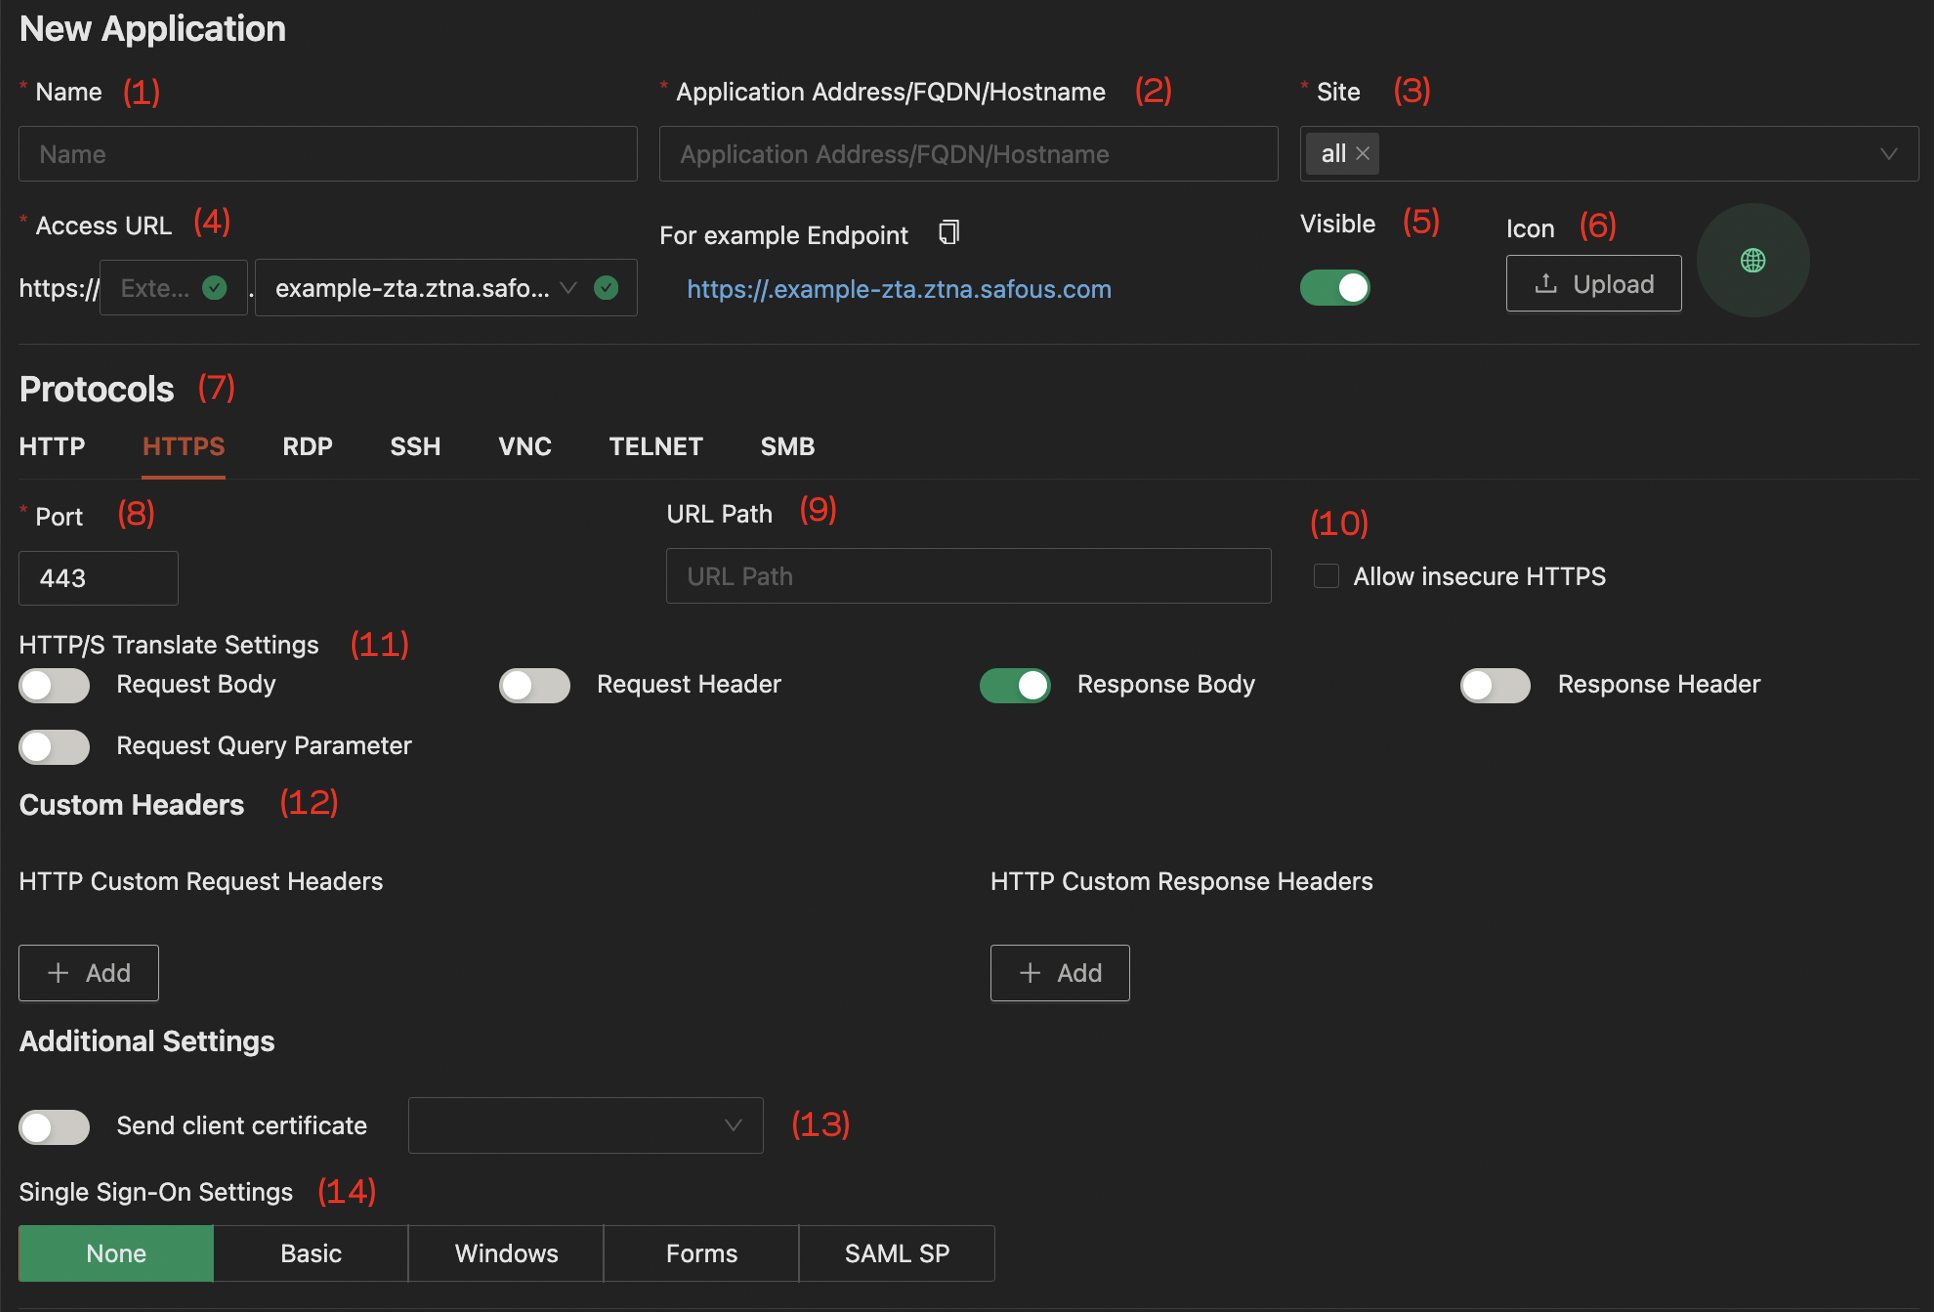The height and width of the screenshot is (1312, 1934).
Task: Click plus icon for request headers
Action: pos(59,973)
